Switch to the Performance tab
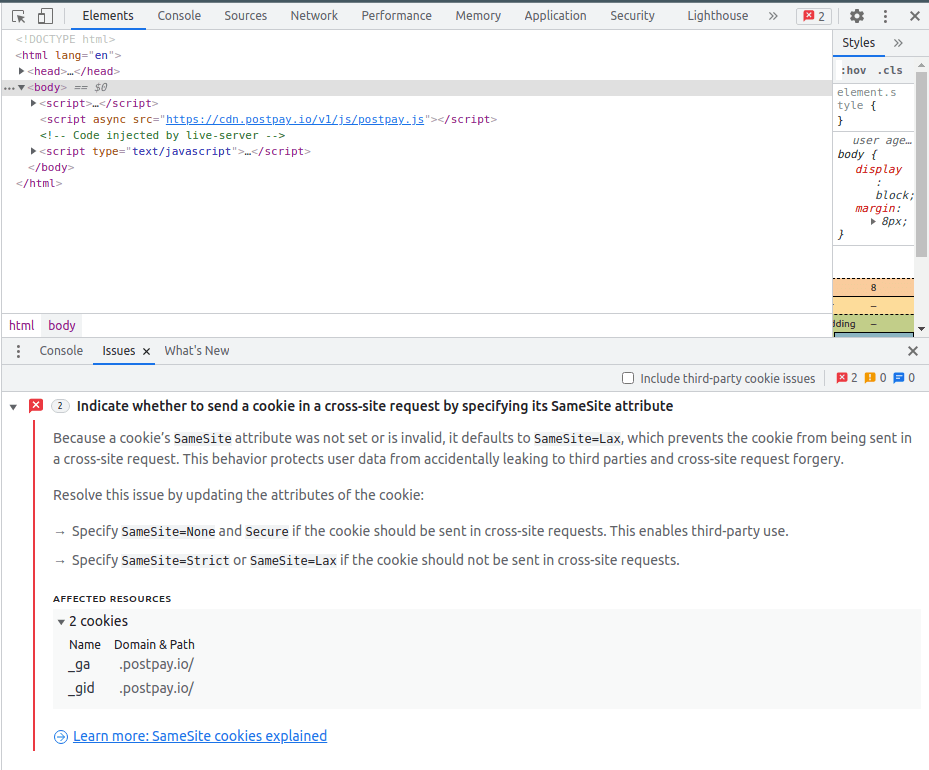 click(x=396, y=16)
